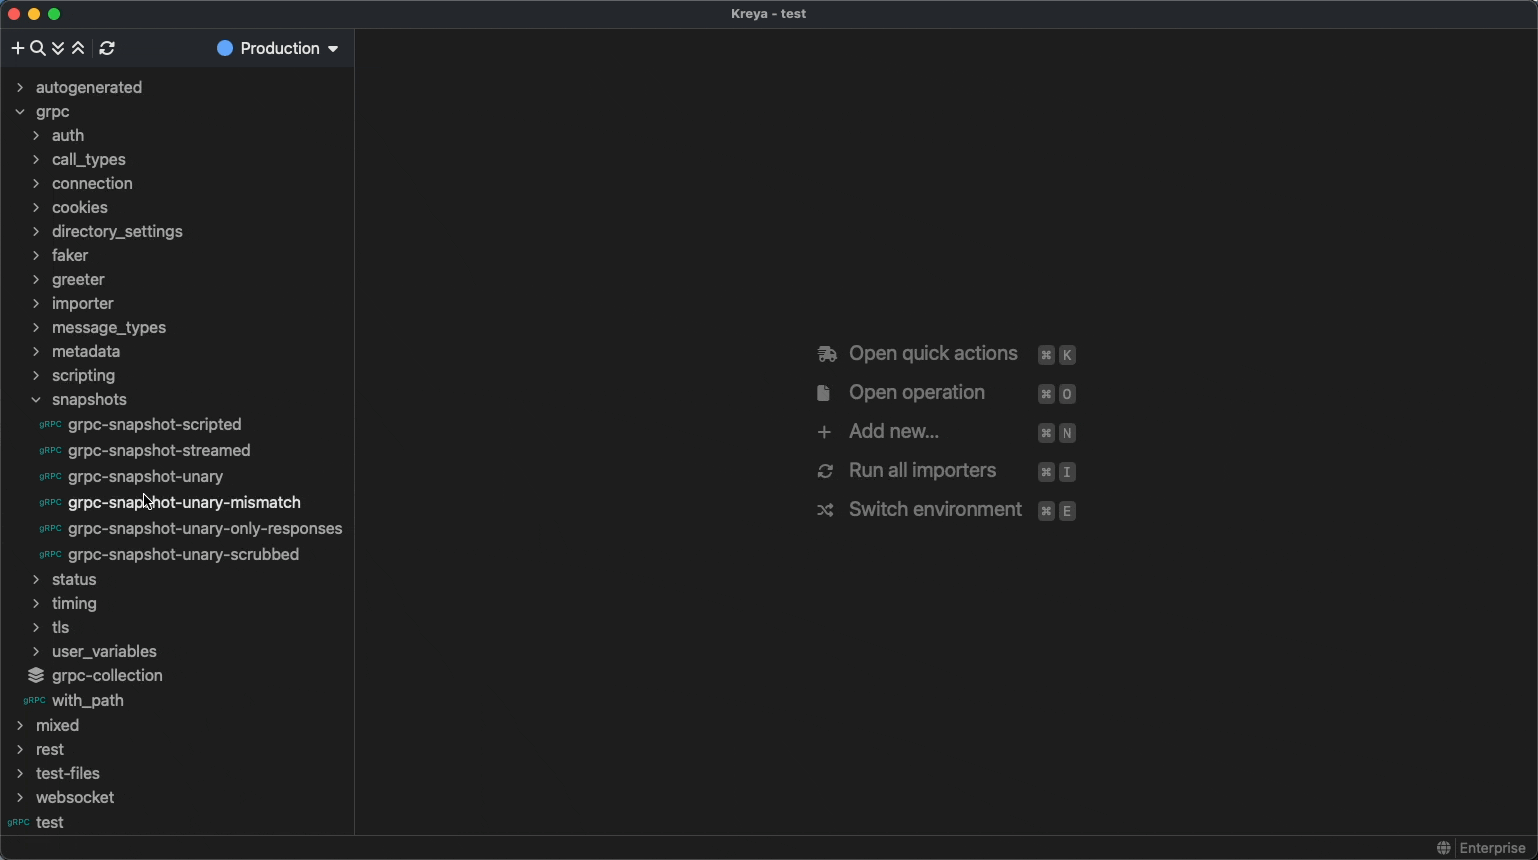Select grpc-snapshot-unary-mismatch operation
Image resolution: width=1538 pixels, height=860 pixels.
[x=184, y=503]
